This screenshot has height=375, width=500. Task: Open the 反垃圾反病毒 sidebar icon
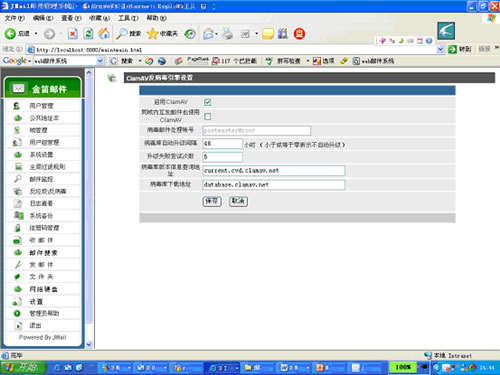(18, 191)
